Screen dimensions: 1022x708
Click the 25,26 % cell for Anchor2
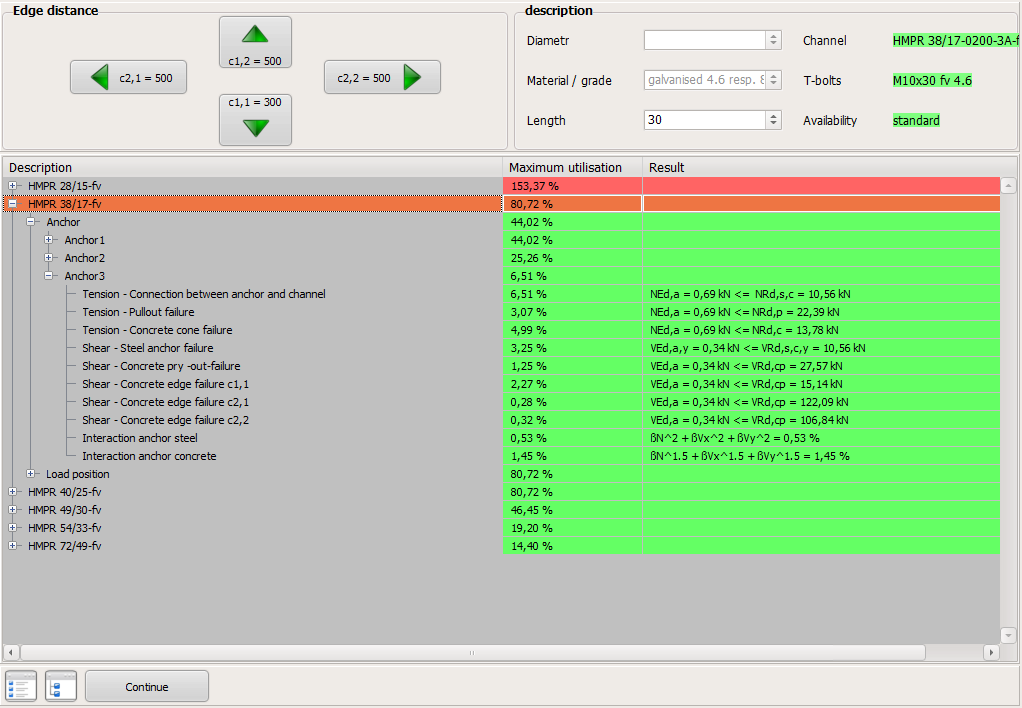(572, 258)
